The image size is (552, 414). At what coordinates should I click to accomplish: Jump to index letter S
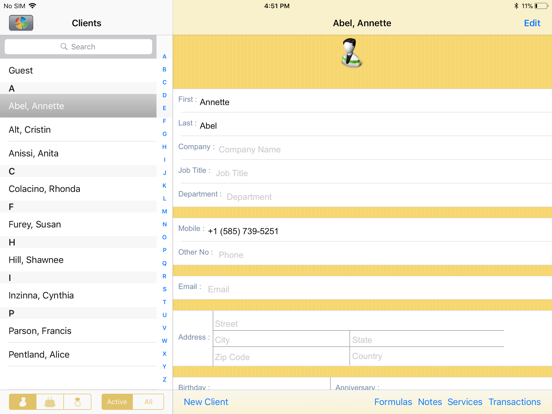[x=164, y=289]
